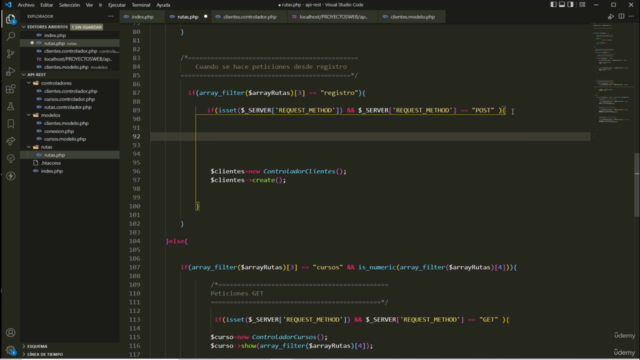Open the Archivo menu
The width and height of the screenshot is (640, 360).
(x=26, y=5)
